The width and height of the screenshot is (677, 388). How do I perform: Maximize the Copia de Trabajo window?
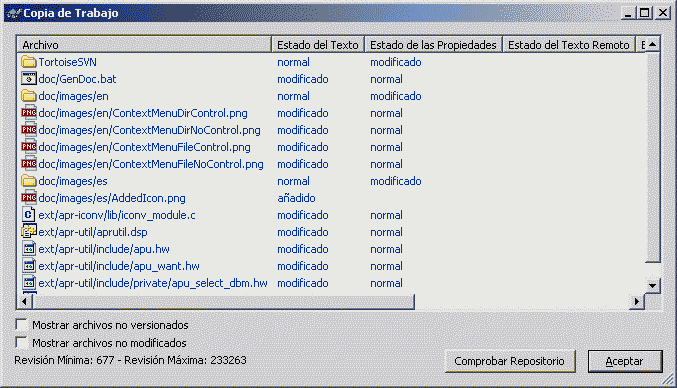coord(644,13)
